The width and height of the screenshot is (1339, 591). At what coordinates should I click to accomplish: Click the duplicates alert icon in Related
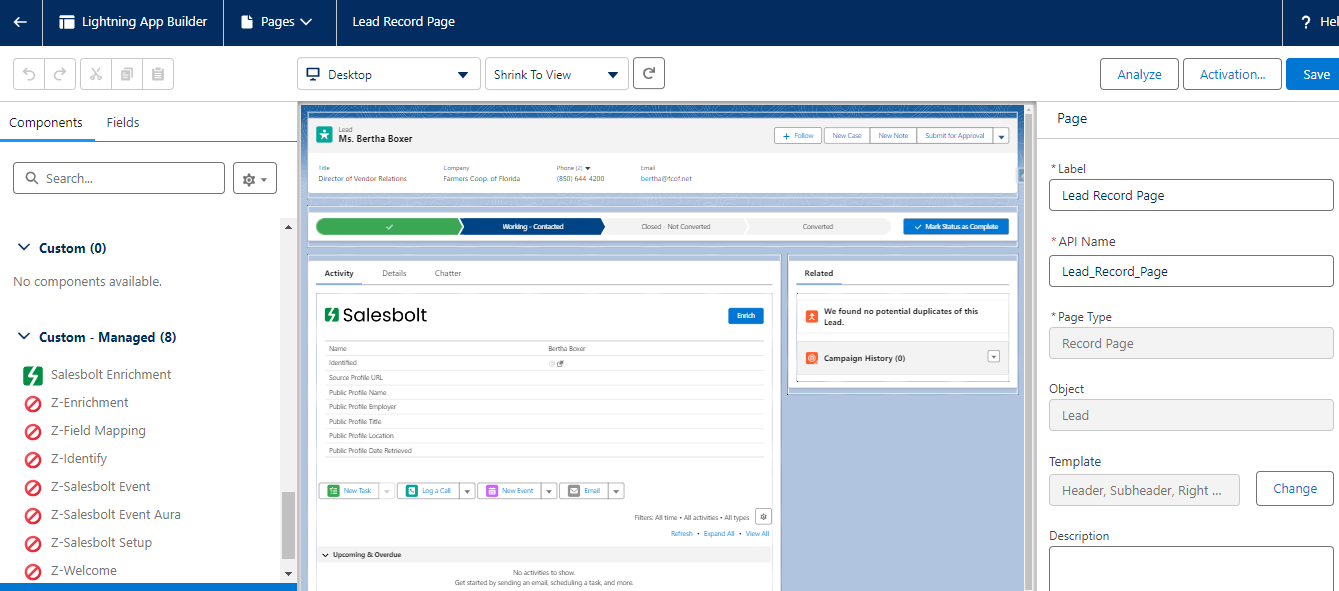(x=812, y=316)
